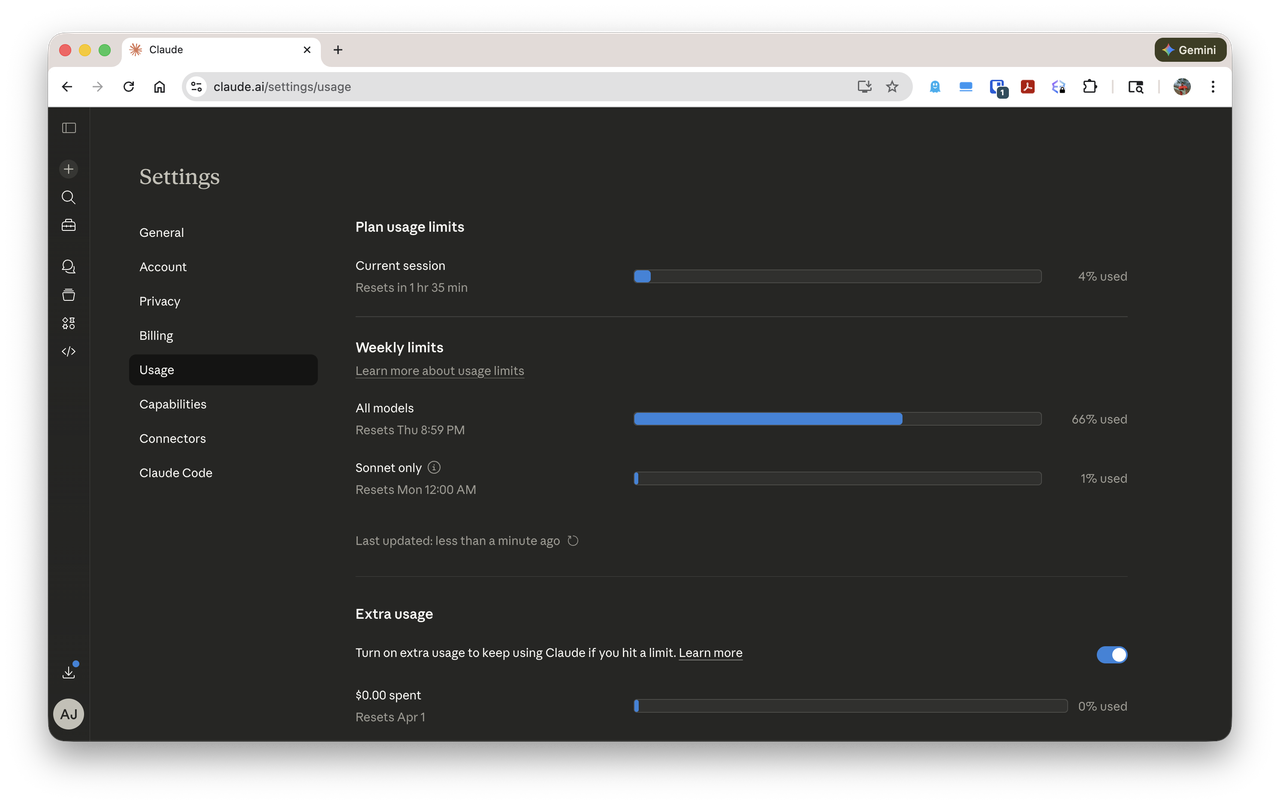Switch to Billing settings
This screenshot has width=1280, height=805.
156,335
